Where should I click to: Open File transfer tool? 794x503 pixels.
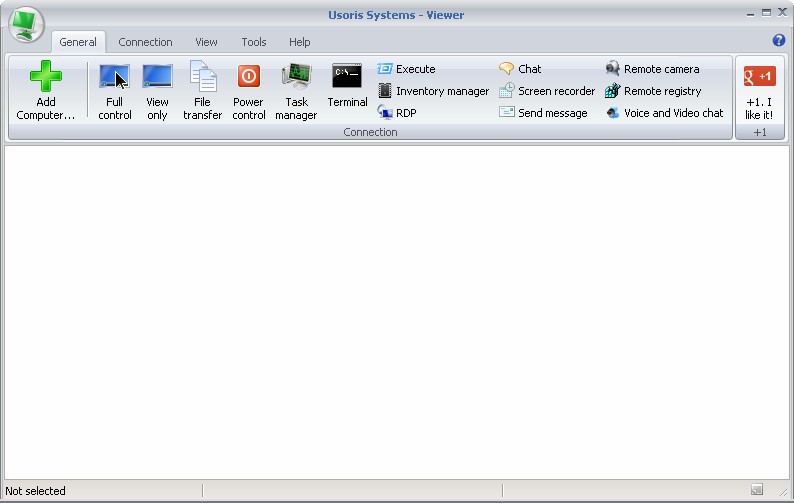coord(203,91)
